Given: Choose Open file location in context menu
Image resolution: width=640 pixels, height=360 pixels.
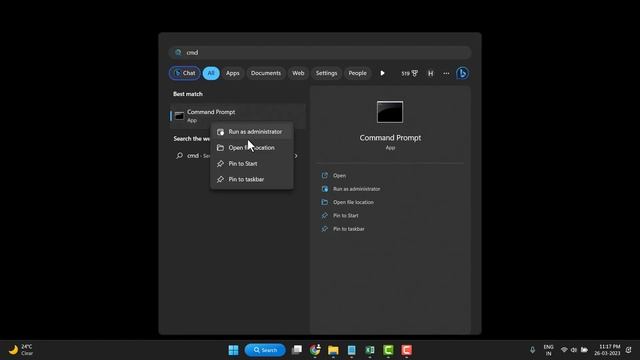Looking at the screenshot, I should [x=252, y=148].
